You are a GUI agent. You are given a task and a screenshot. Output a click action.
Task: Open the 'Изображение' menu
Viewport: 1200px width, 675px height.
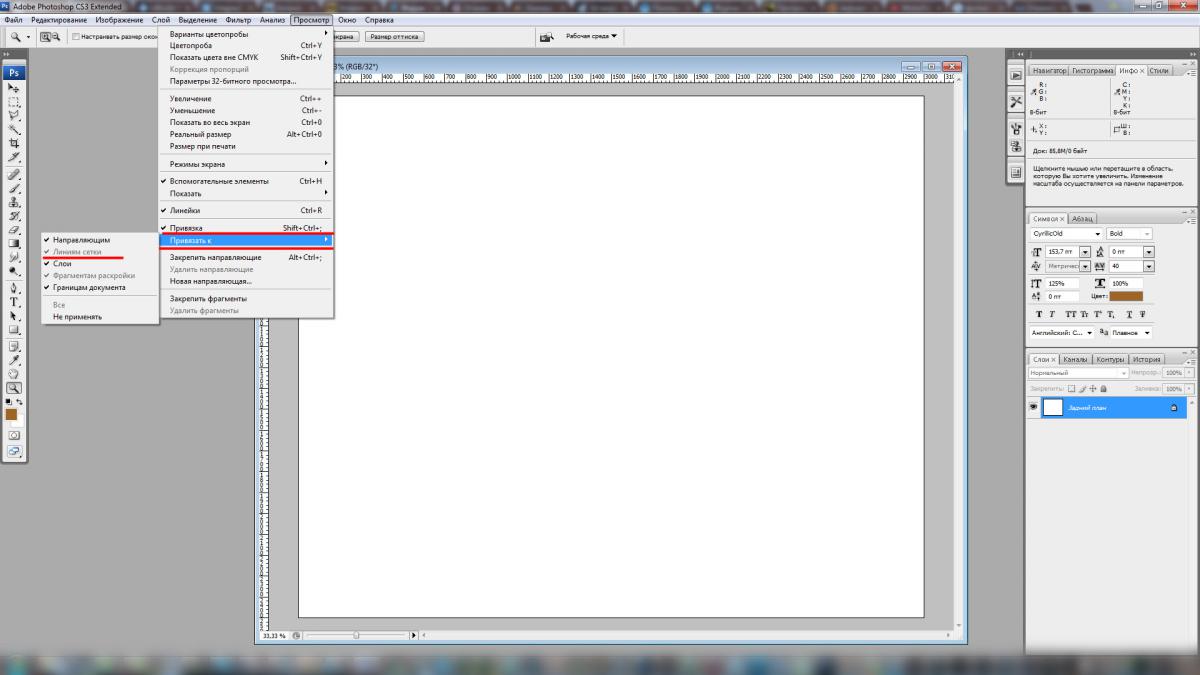coord(118,20)
